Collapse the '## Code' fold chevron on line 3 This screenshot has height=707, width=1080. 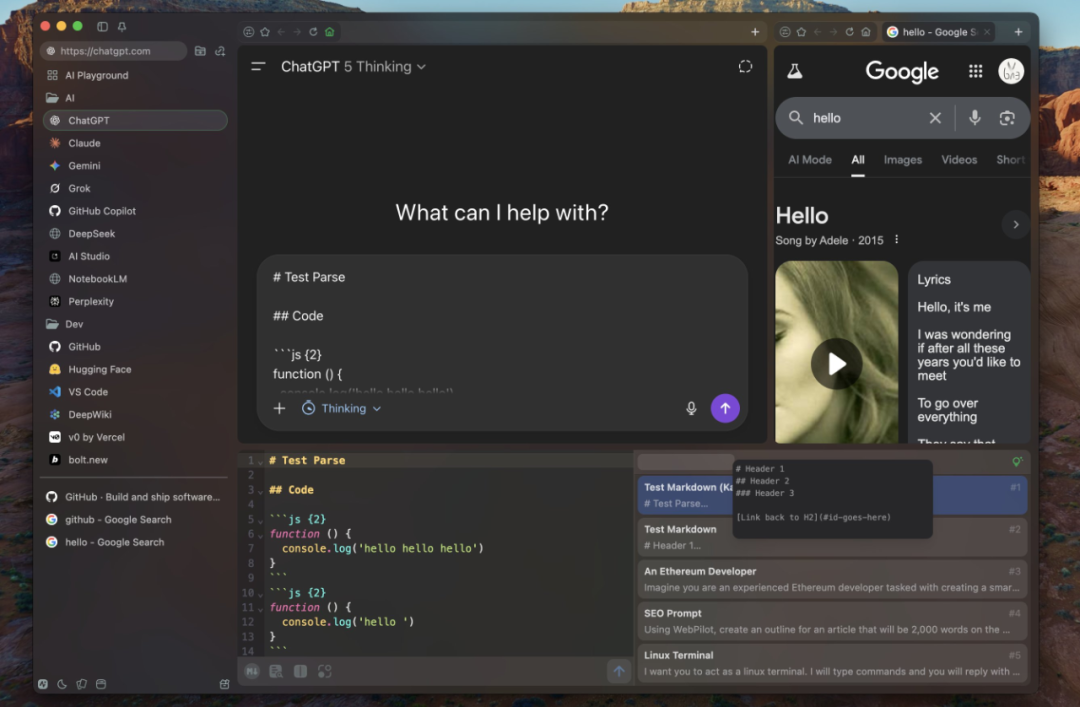(260, 491)
